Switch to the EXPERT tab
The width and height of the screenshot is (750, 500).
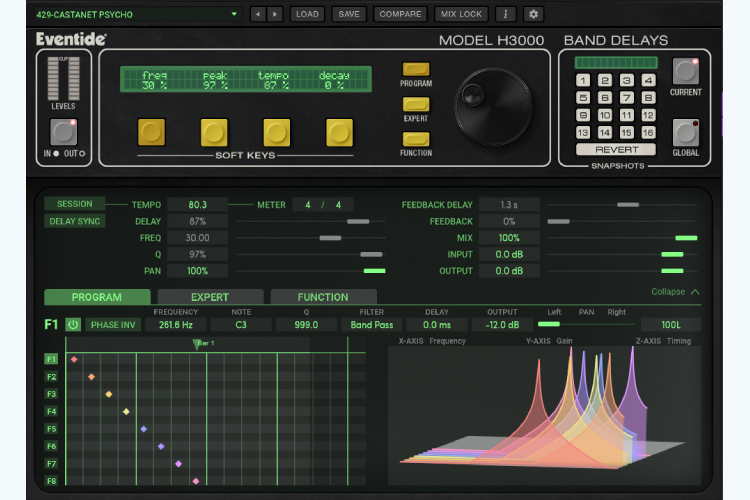pos(210,297)
